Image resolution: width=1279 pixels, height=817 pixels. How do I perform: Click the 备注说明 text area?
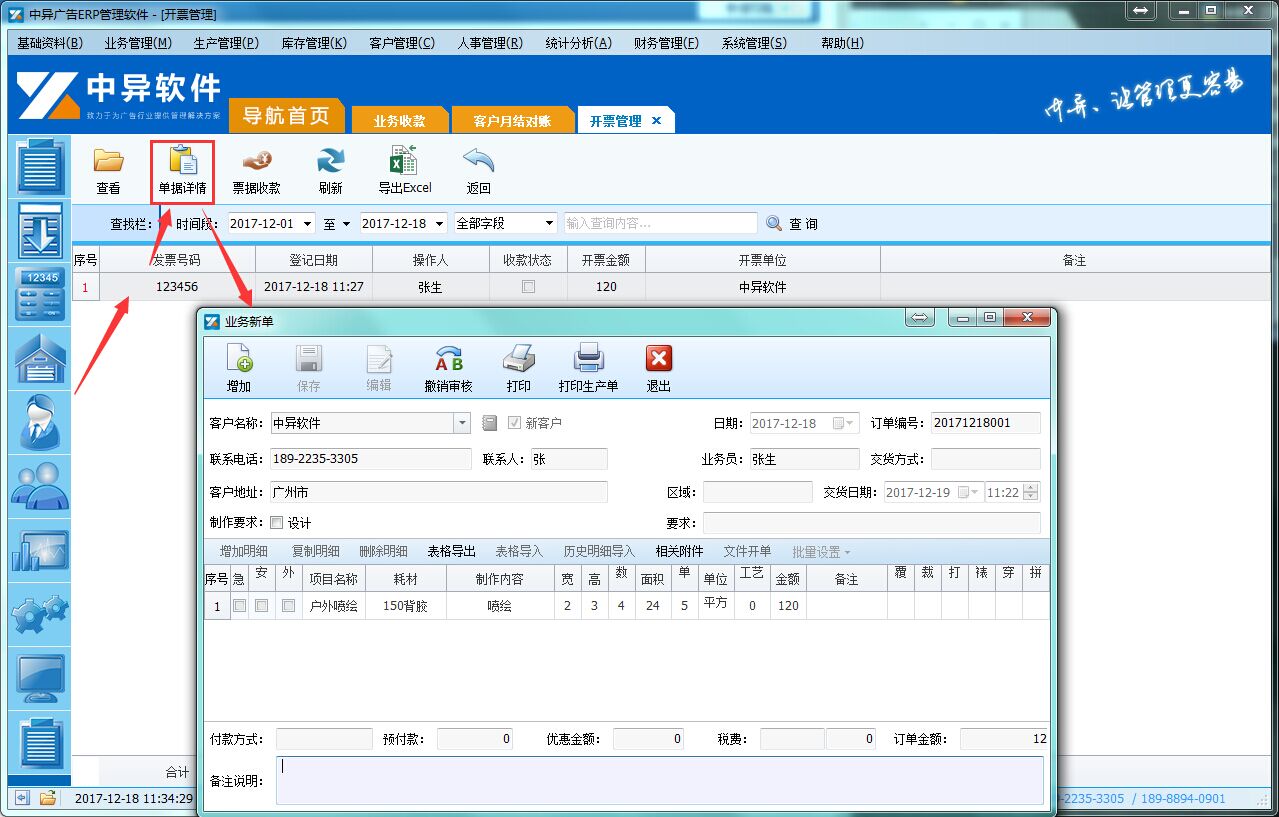tap(660, 780)
